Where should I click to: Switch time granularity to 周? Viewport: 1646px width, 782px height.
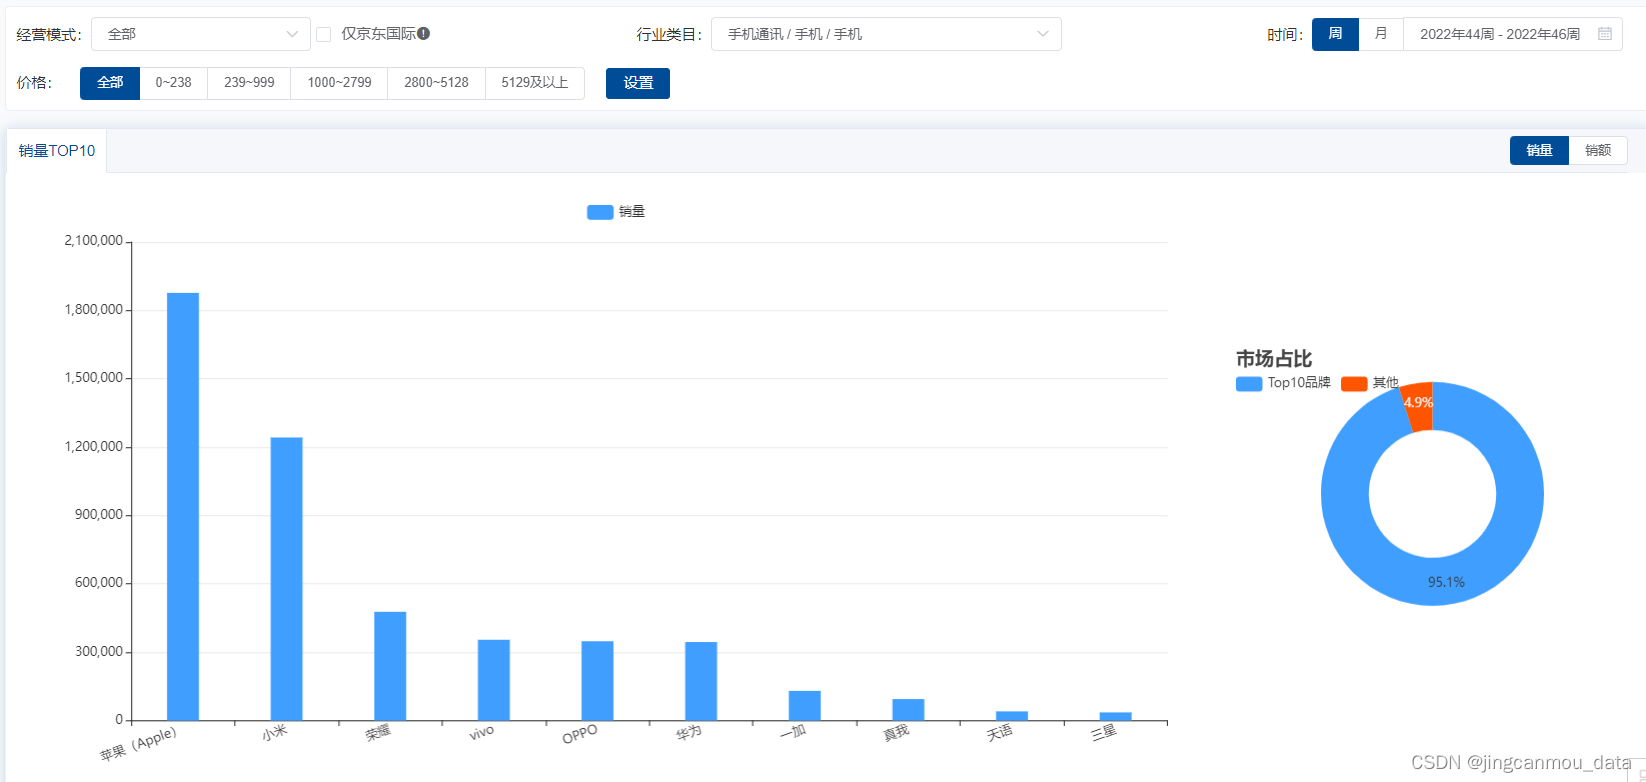tap(1335, 34)
